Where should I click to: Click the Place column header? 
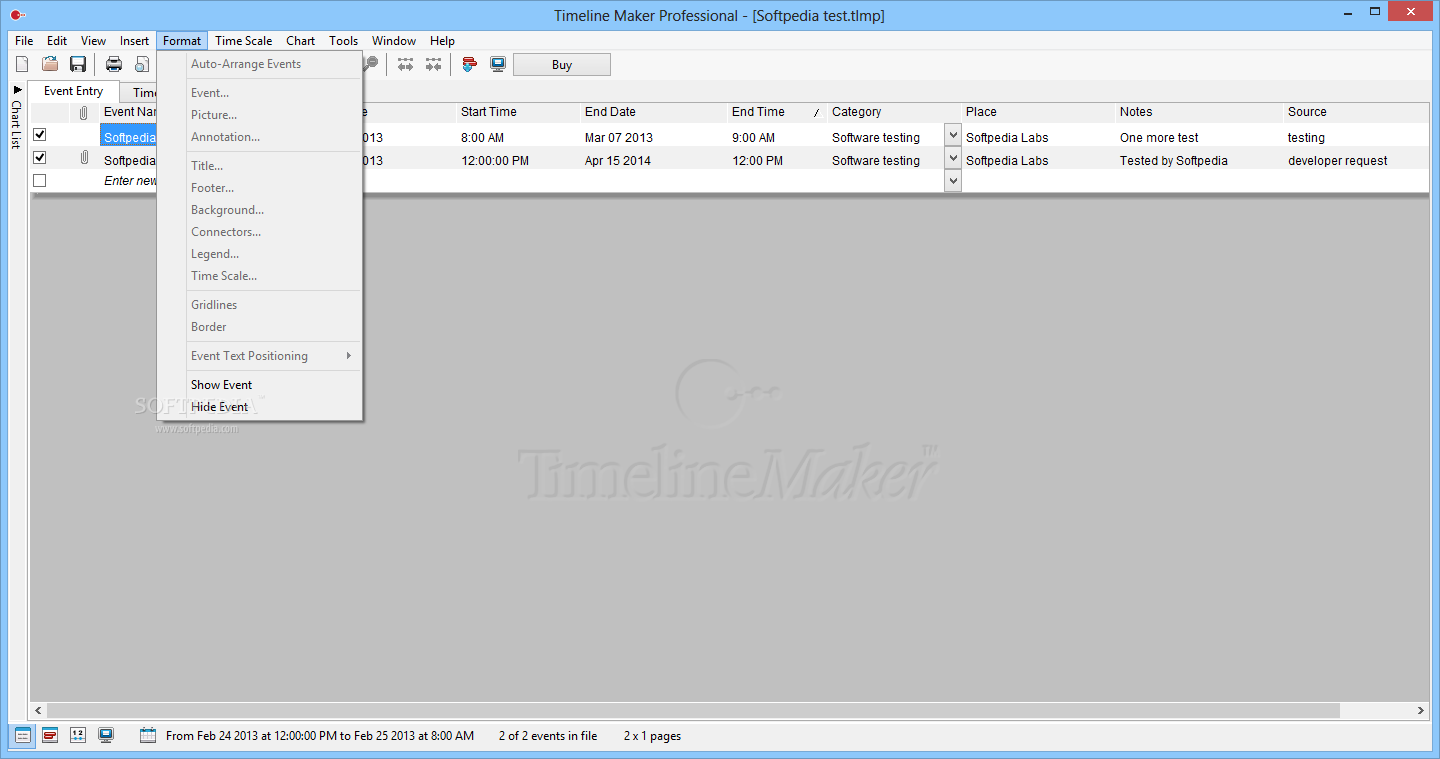click(x=1038, y=112)
